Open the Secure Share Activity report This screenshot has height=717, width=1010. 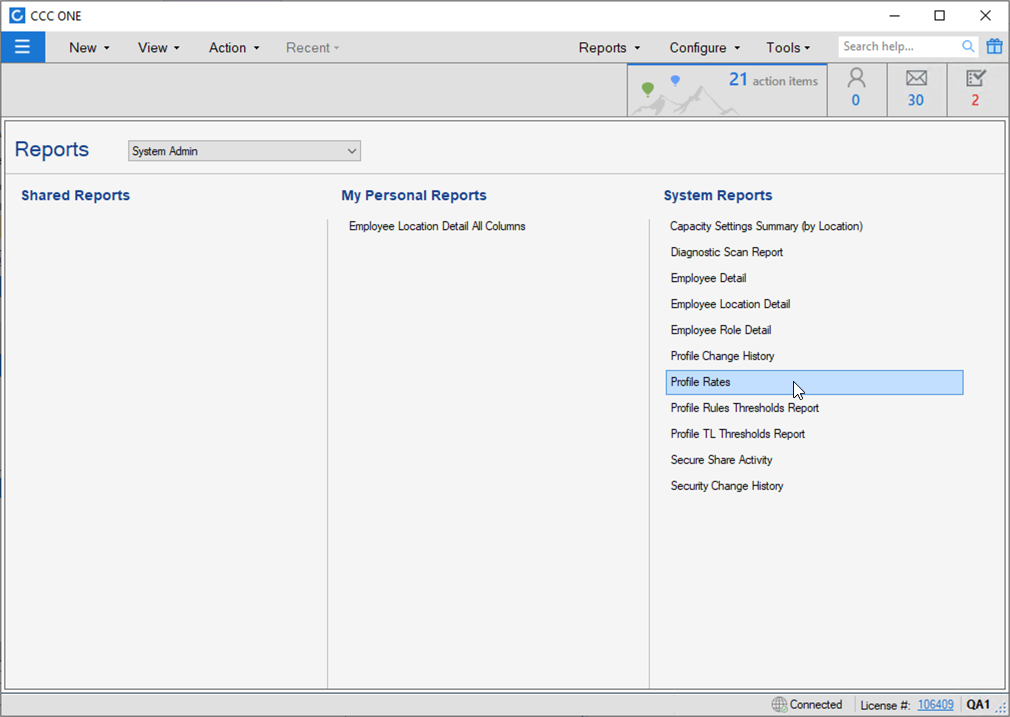tap(721, 460)
